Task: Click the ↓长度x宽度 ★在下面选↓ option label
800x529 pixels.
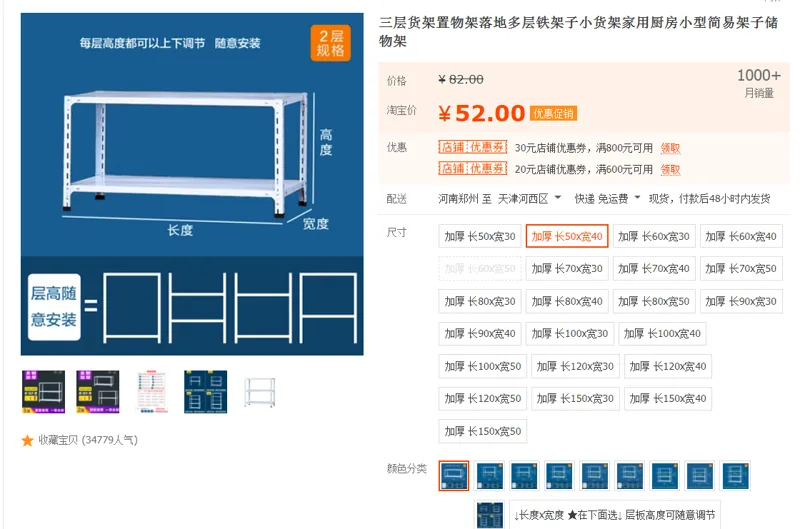Action: click(x=615, y=515)
